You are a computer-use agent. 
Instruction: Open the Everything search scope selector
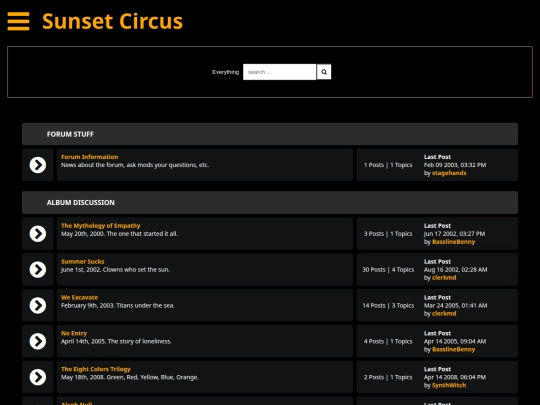tap(225, 72)
